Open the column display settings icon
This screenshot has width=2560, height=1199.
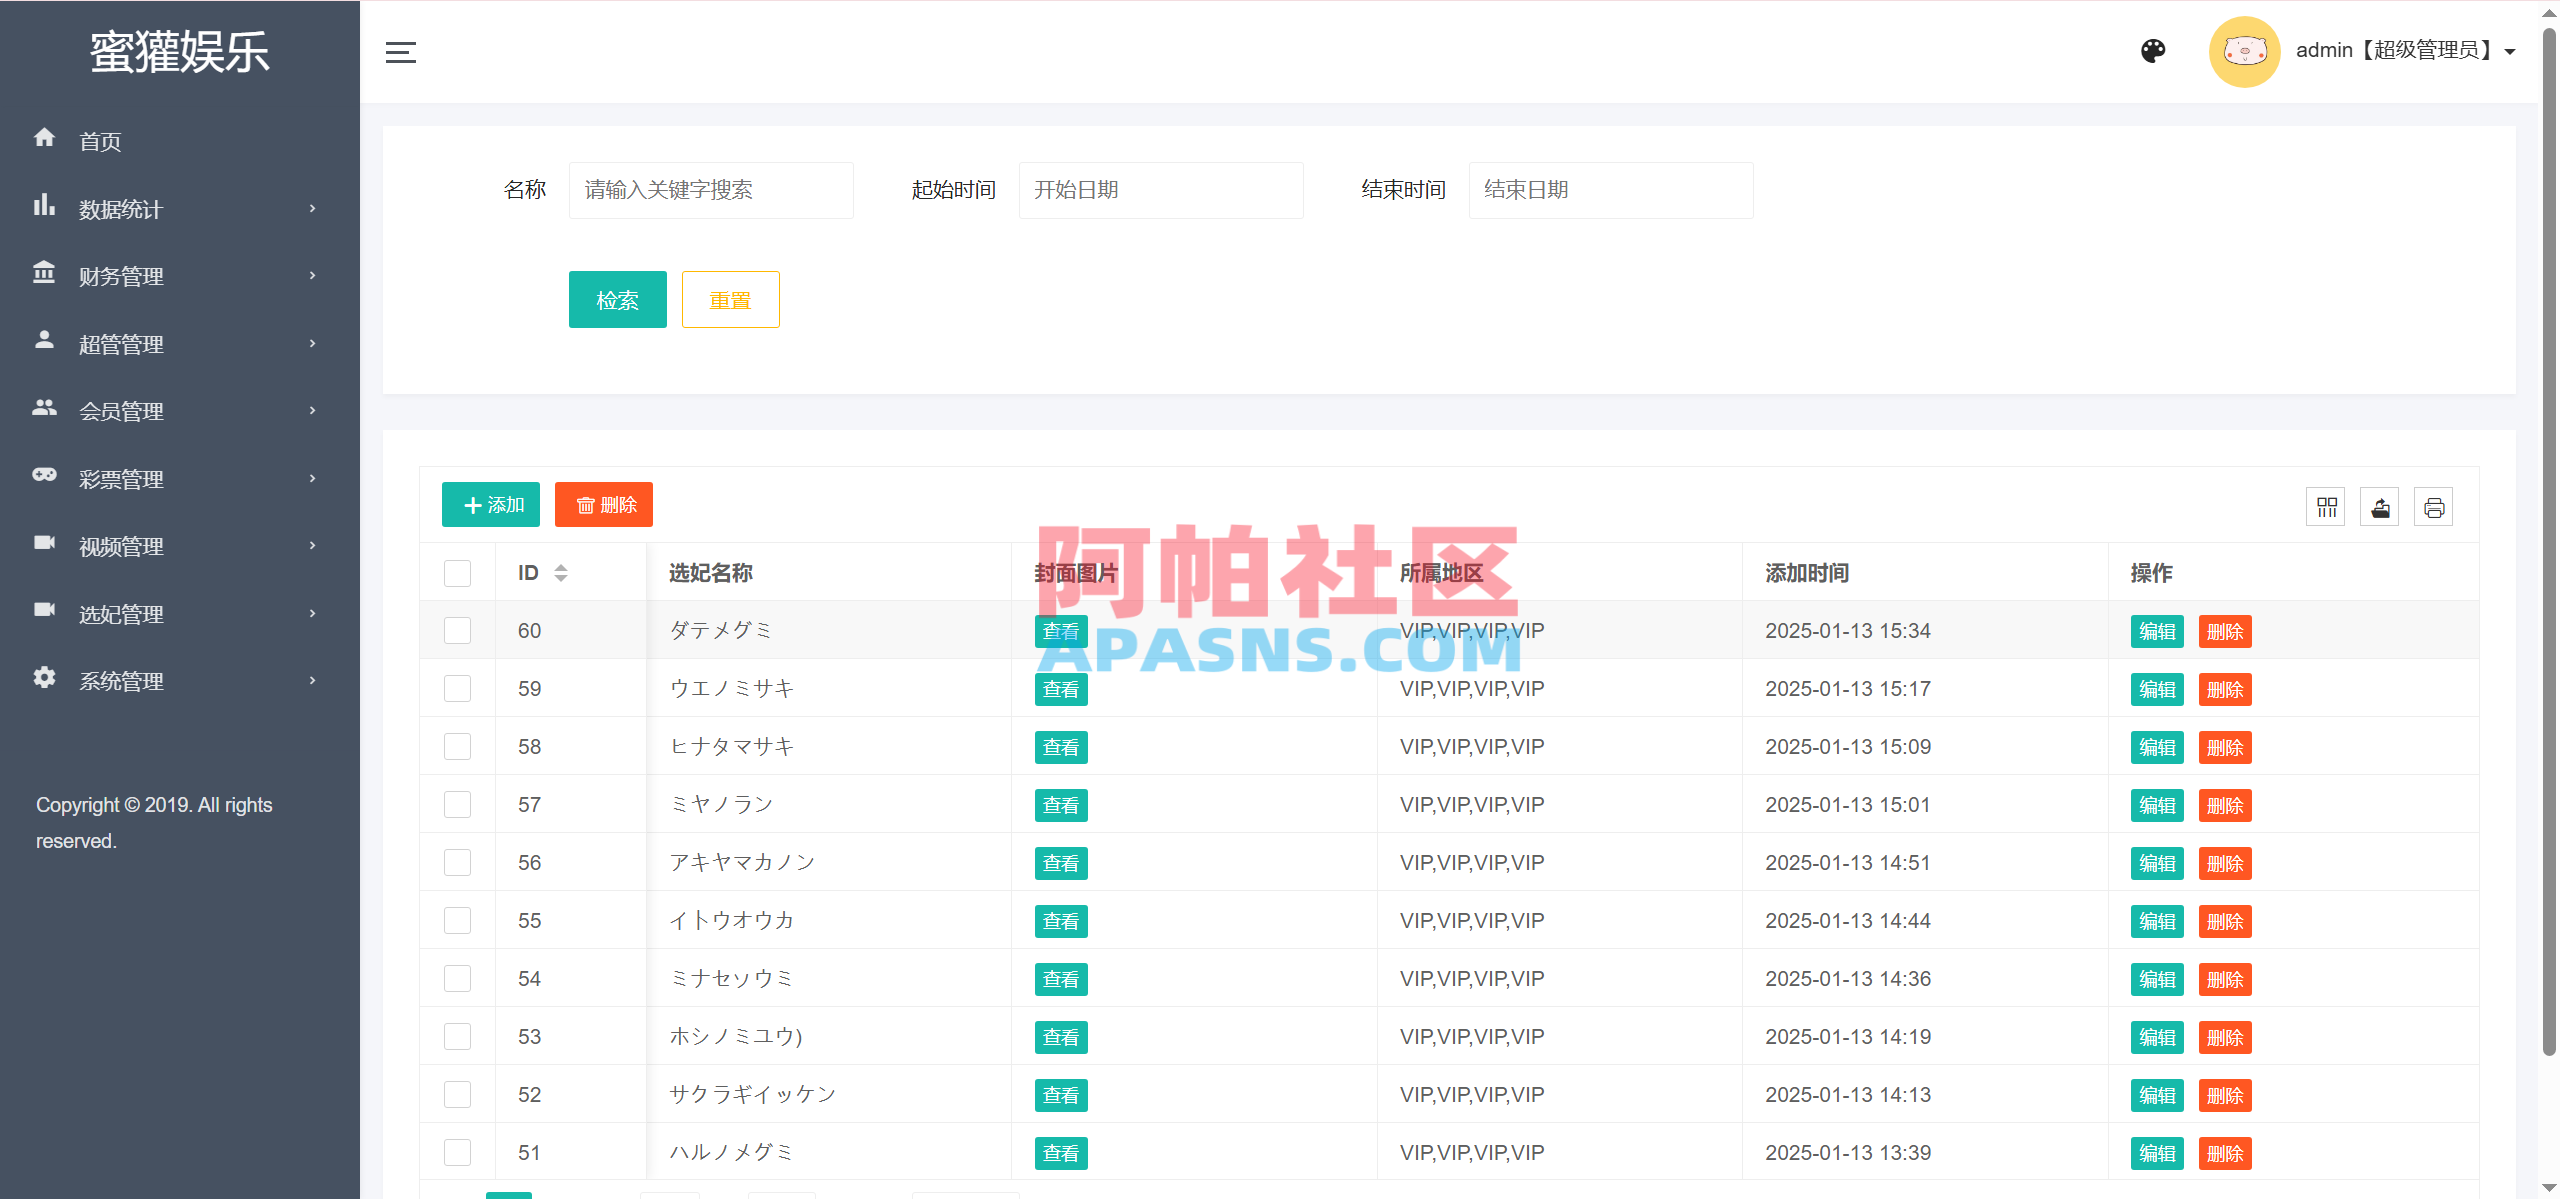coord(2326,506)
